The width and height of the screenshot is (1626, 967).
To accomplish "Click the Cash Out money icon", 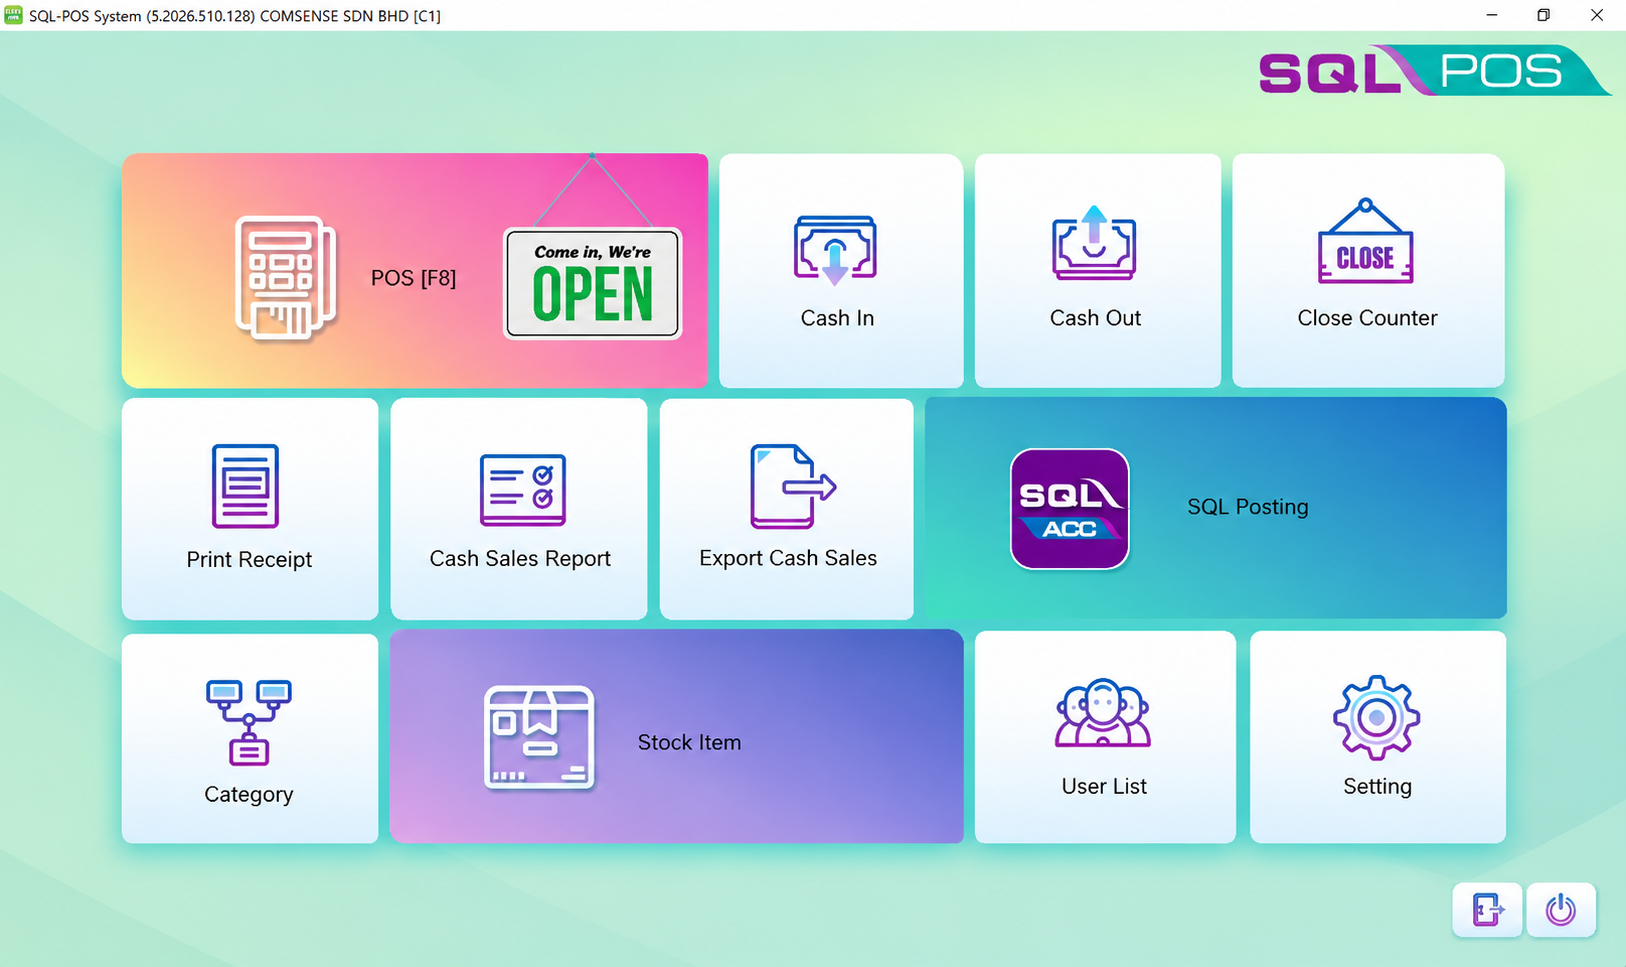I will [1094, 242].
